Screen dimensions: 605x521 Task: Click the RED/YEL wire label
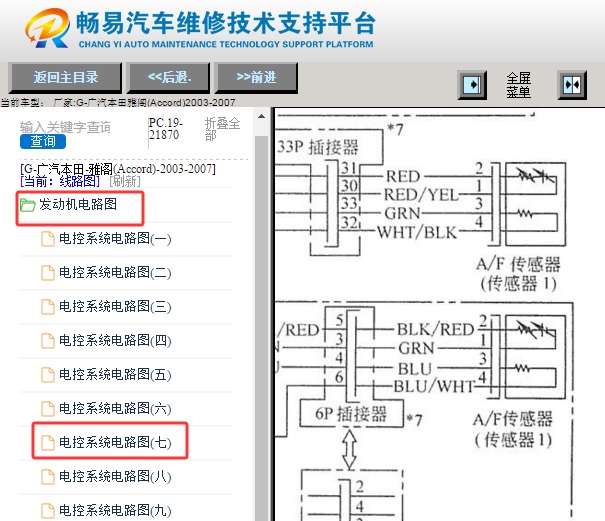(421, 195)
